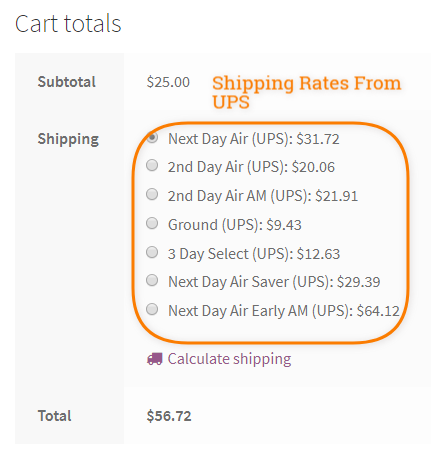Click the 2nd Day Air (UPS): $20.06 label
The image size is (439, 464).
click(251, 167)
